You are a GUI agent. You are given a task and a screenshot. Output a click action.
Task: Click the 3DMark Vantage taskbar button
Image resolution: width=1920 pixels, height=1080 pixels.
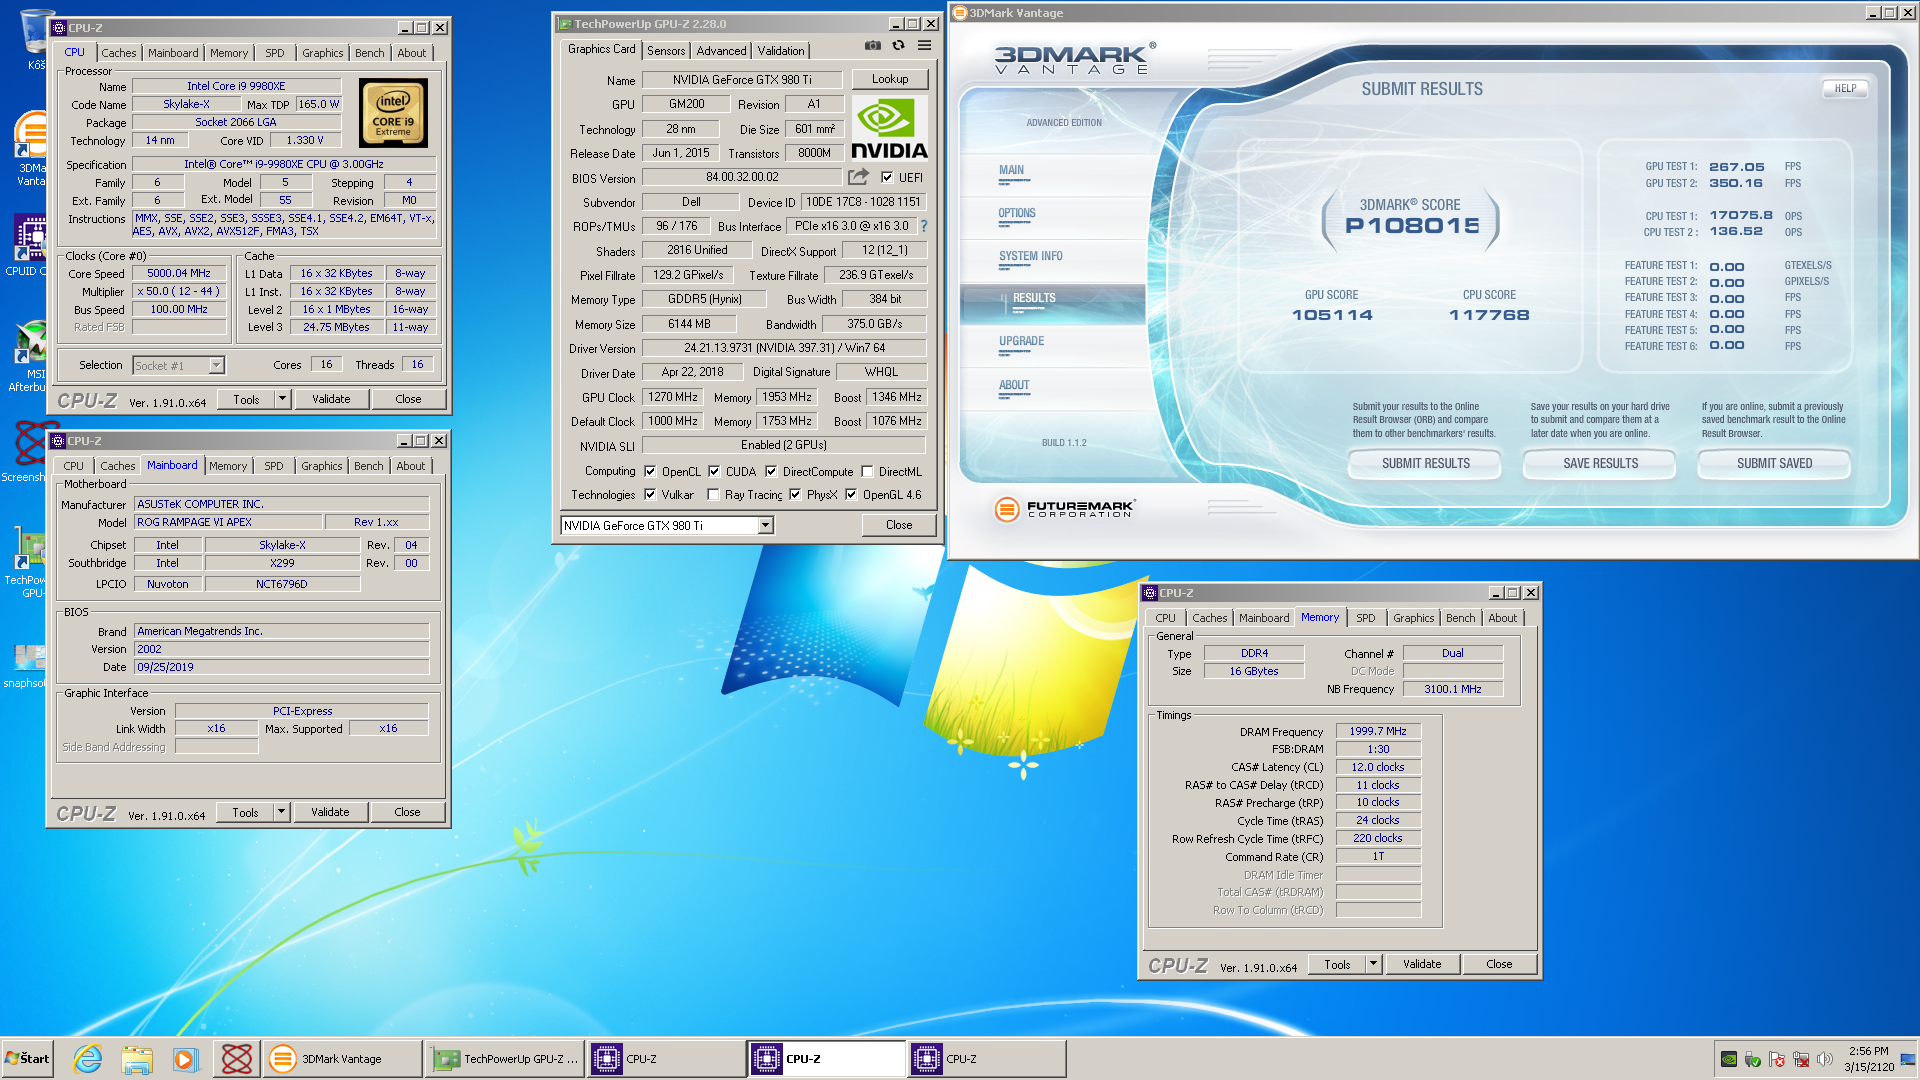[x=341, y=1059]
